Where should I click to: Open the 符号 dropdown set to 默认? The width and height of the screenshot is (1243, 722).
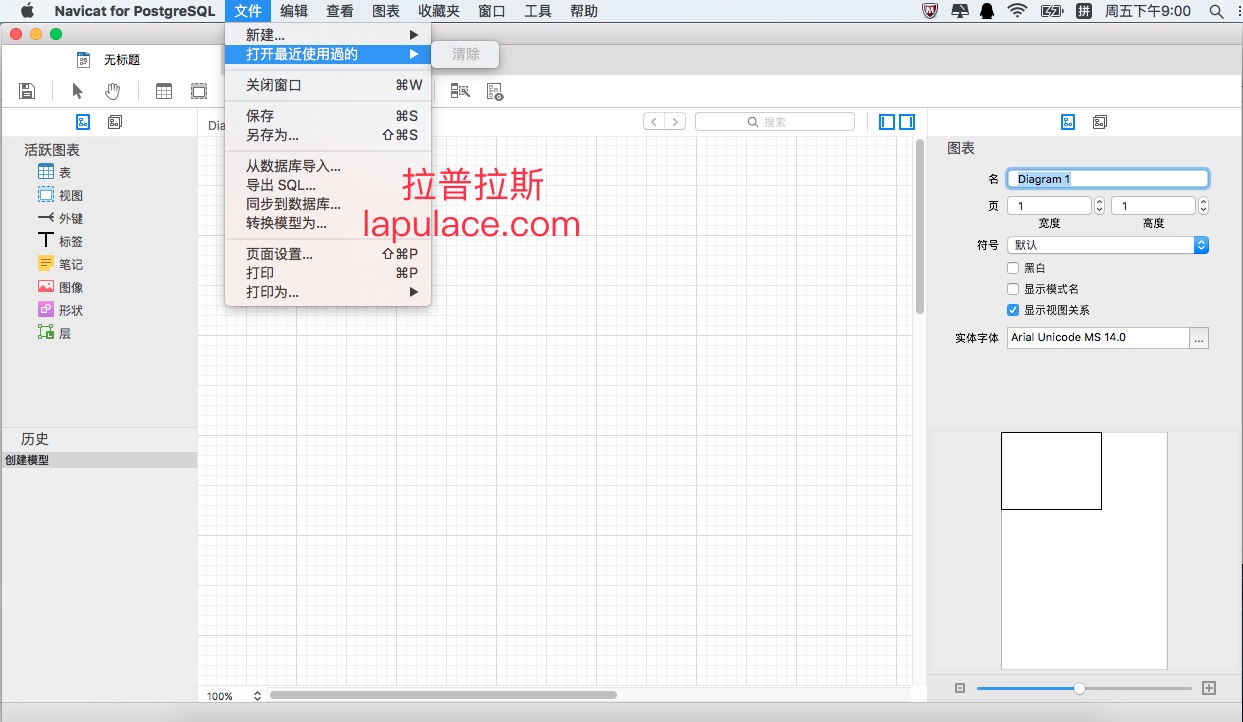point(1108,245)
